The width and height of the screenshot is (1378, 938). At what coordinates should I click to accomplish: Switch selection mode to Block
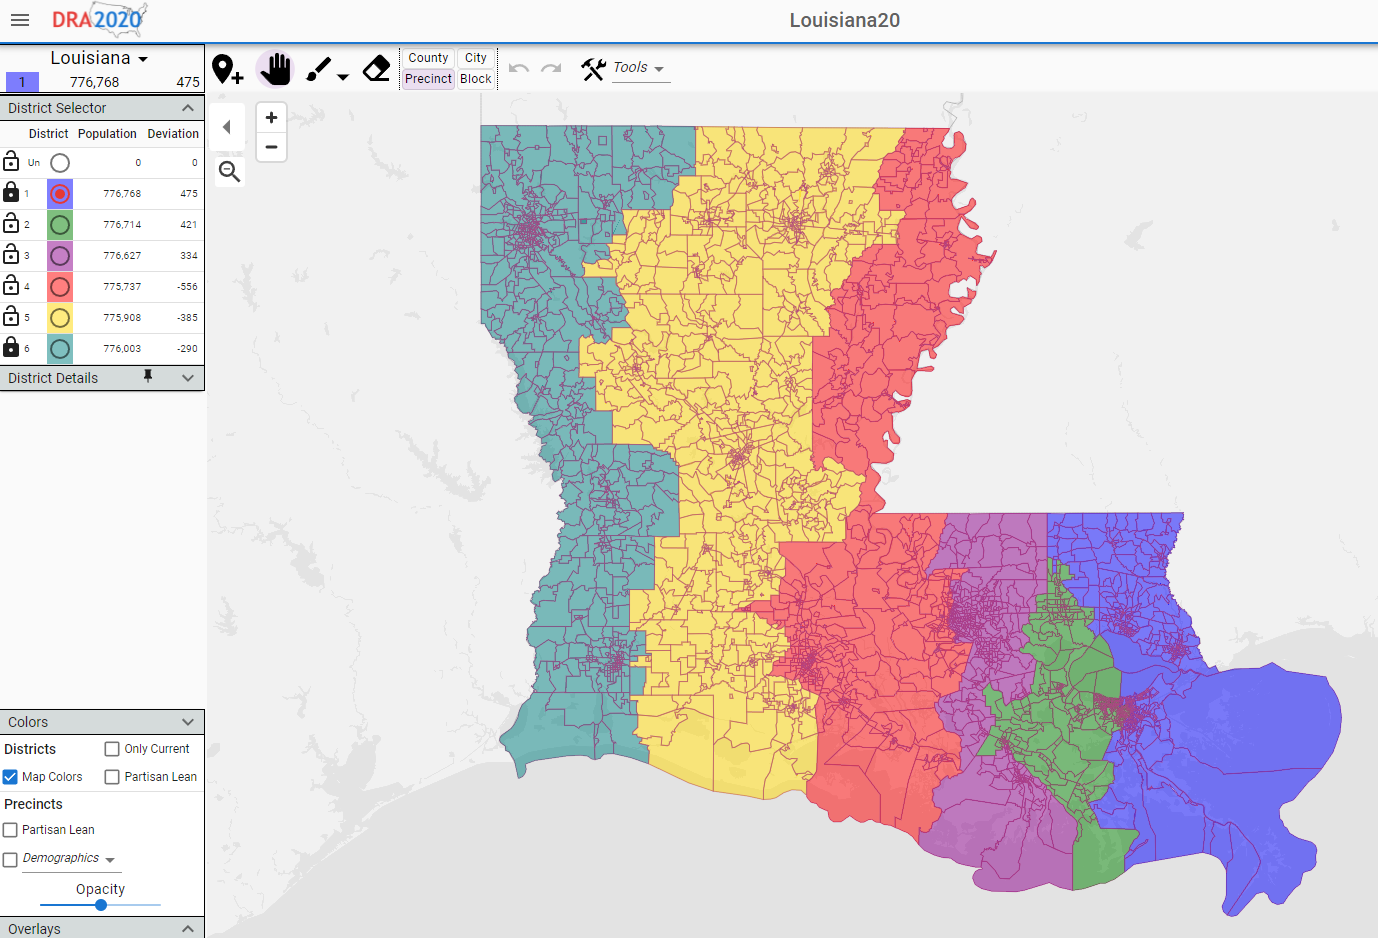476,79
